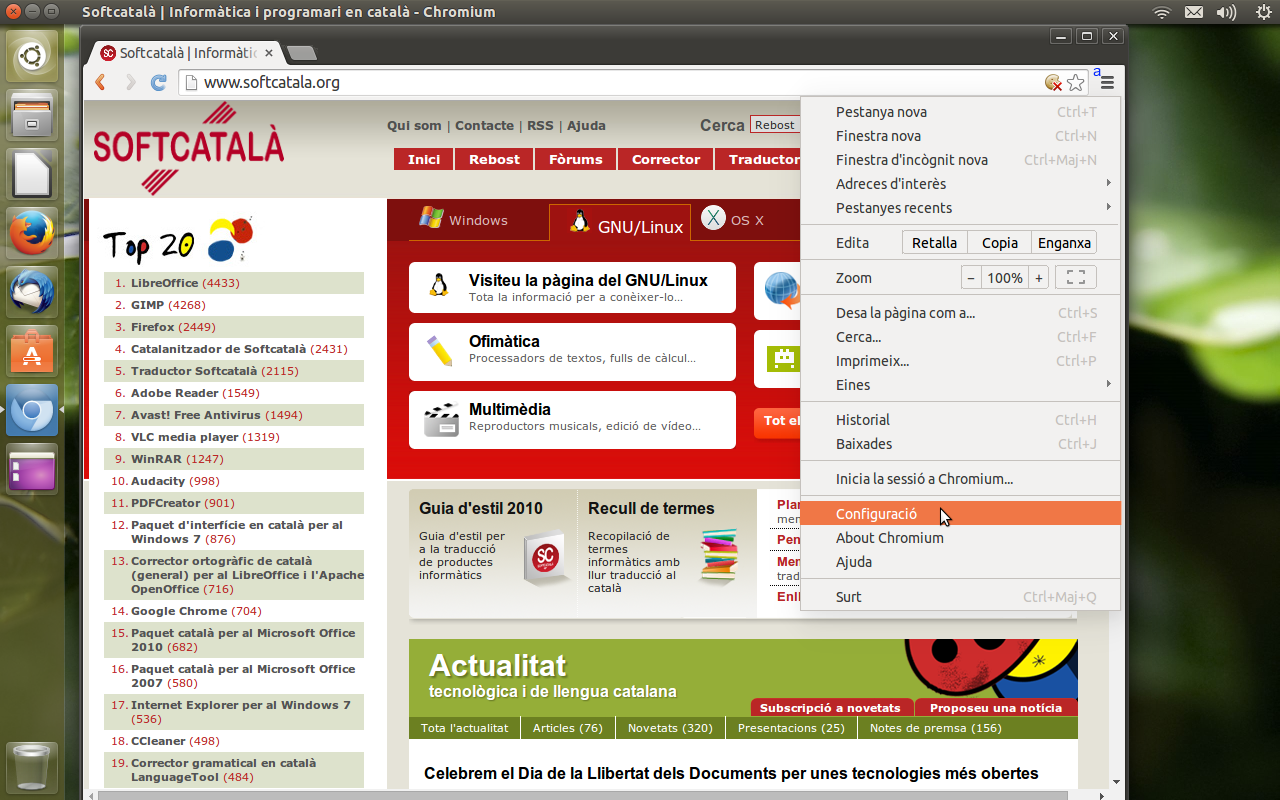Switch to the GNU/Linux tab
This screenshot has width=1280, height=800.
click(x=619, y=224)
